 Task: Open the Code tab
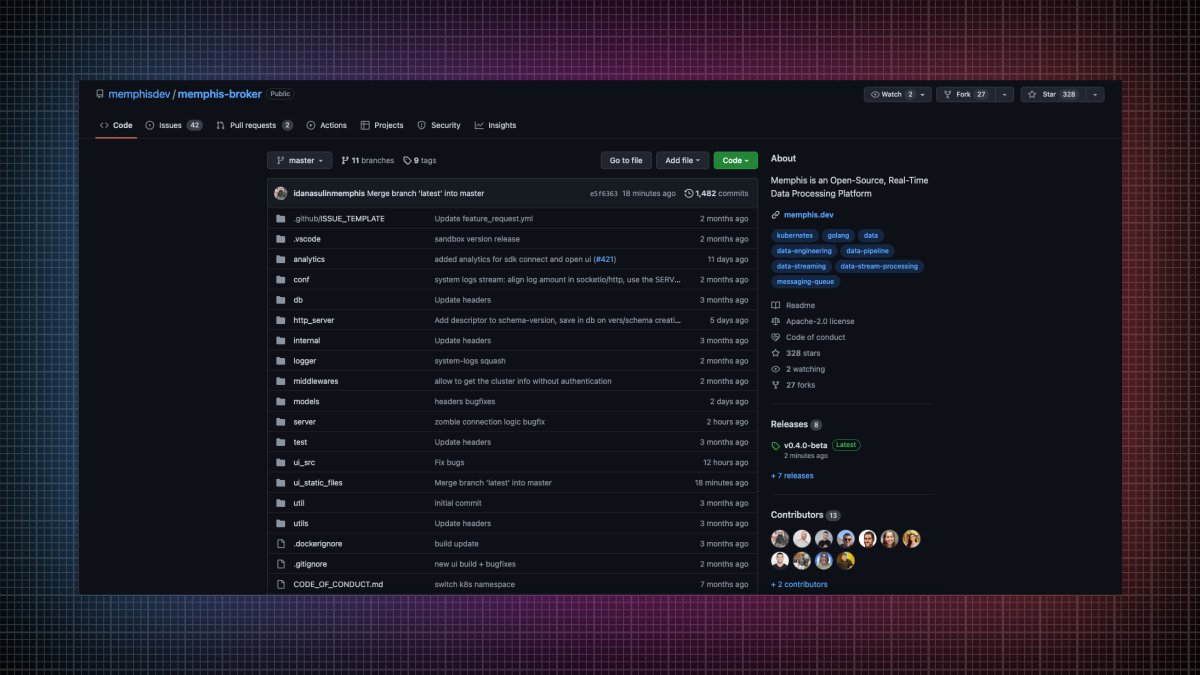(x=116, y=125)
